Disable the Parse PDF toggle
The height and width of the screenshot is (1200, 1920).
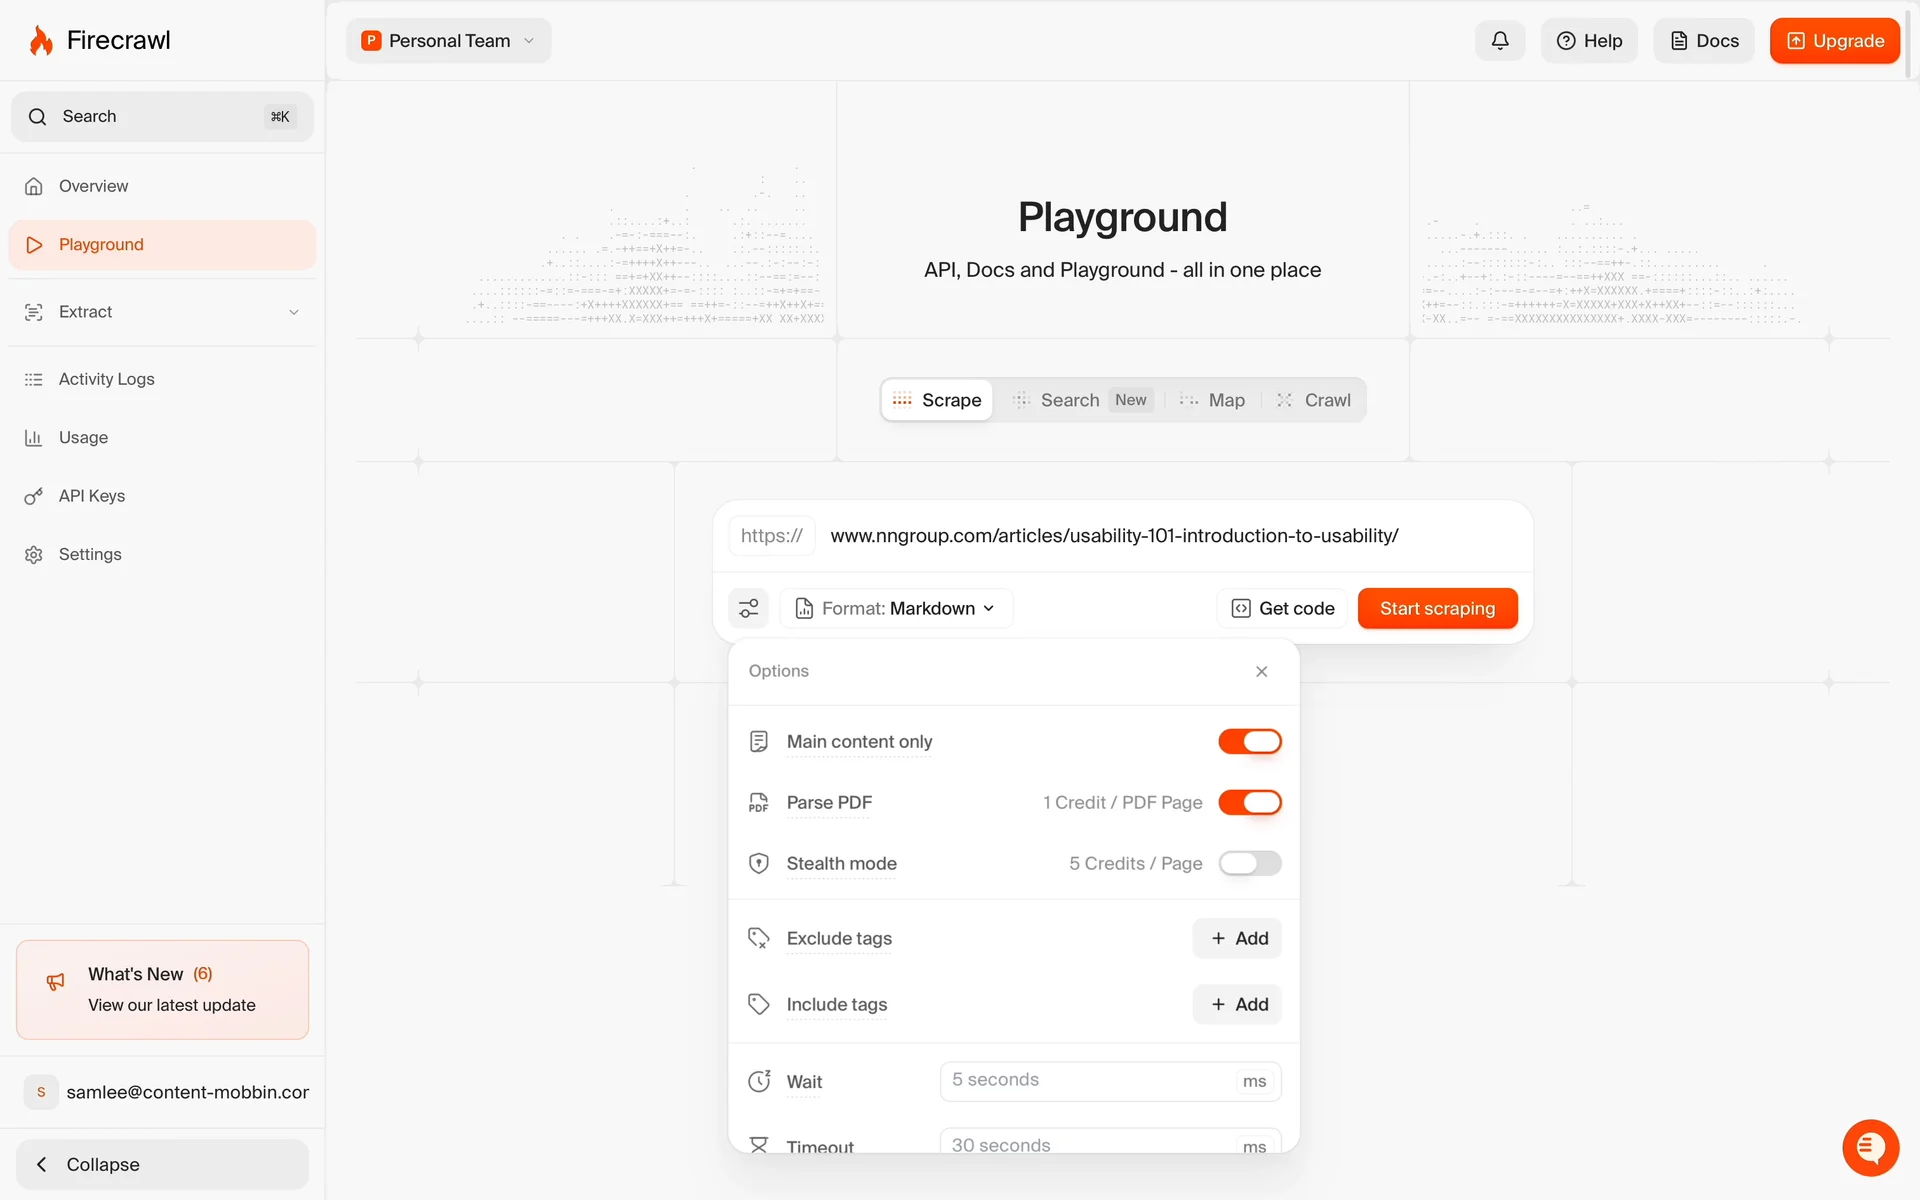[x=1249, y=802]
